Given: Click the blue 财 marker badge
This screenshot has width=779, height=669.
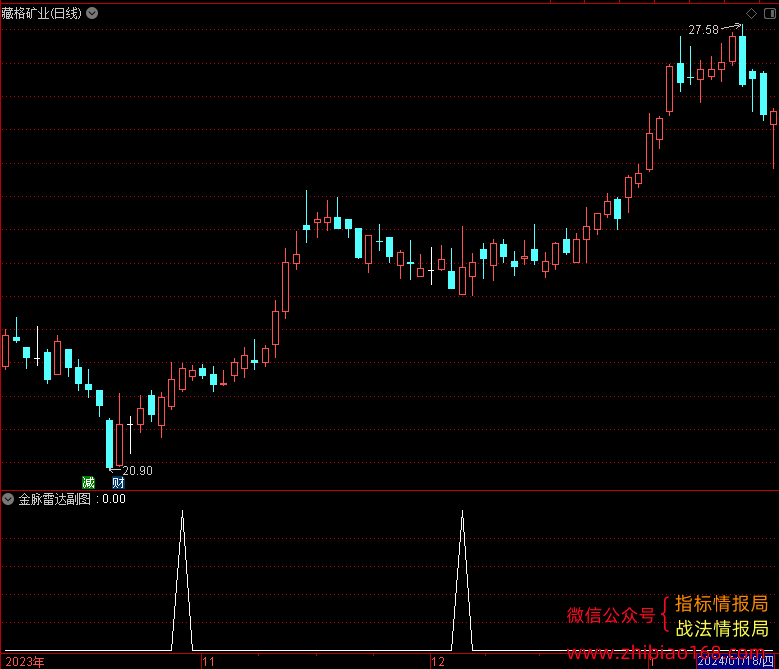Looking at the screenshot, I should 118,482.
